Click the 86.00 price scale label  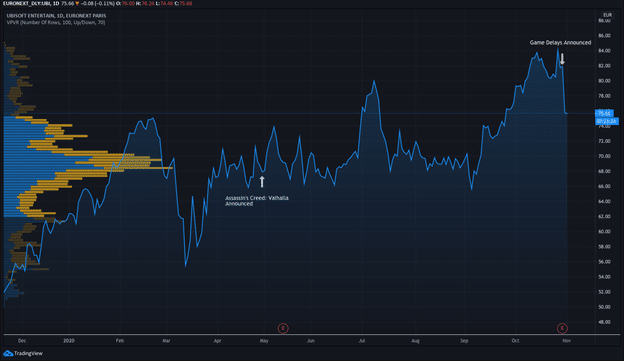[604, 35]
